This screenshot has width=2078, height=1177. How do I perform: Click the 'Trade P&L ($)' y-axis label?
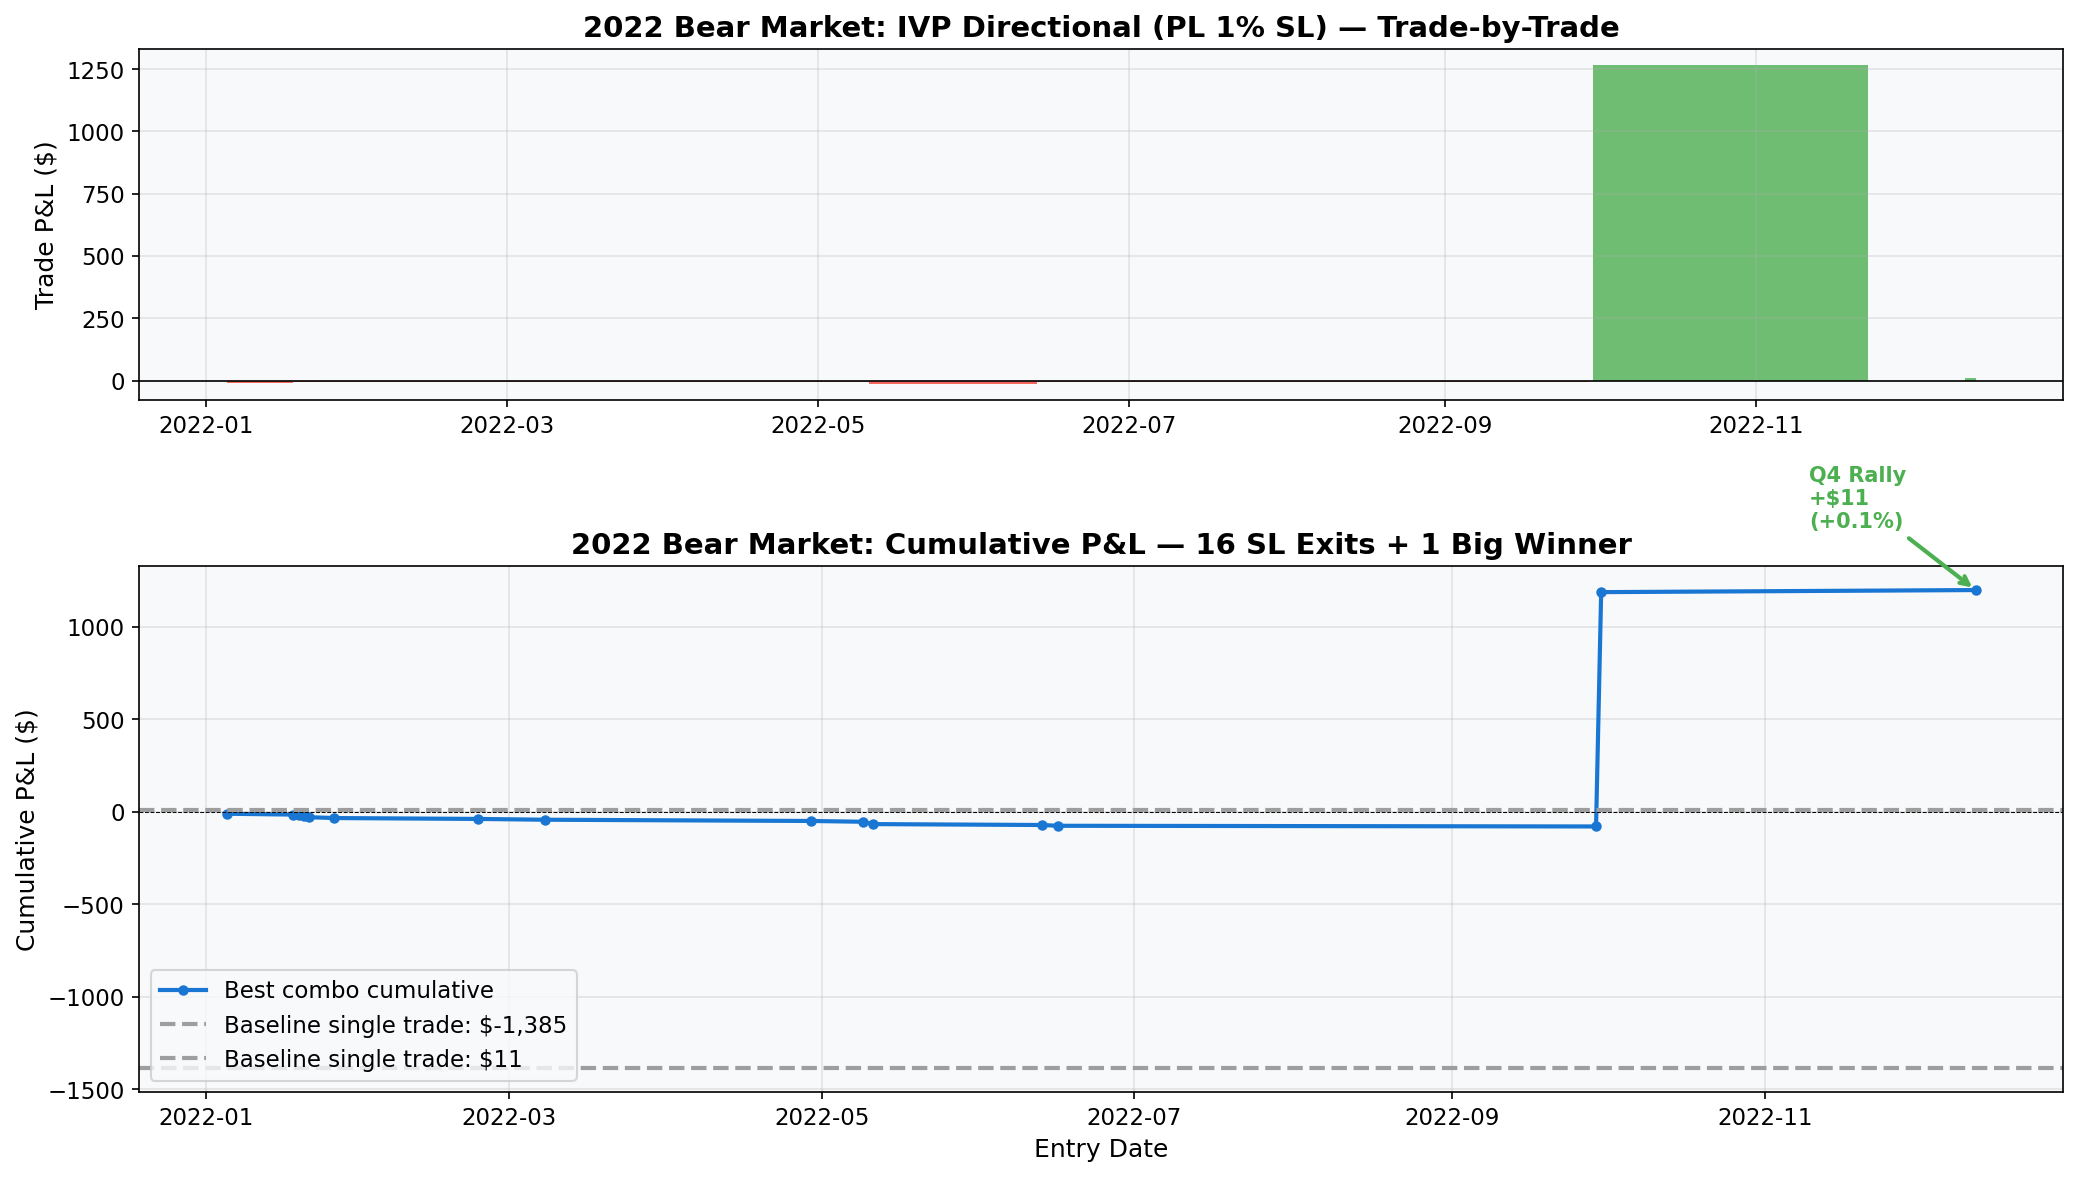45,225
